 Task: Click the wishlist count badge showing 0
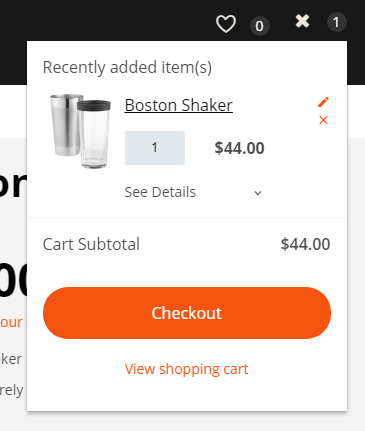[x=260, y=26]
